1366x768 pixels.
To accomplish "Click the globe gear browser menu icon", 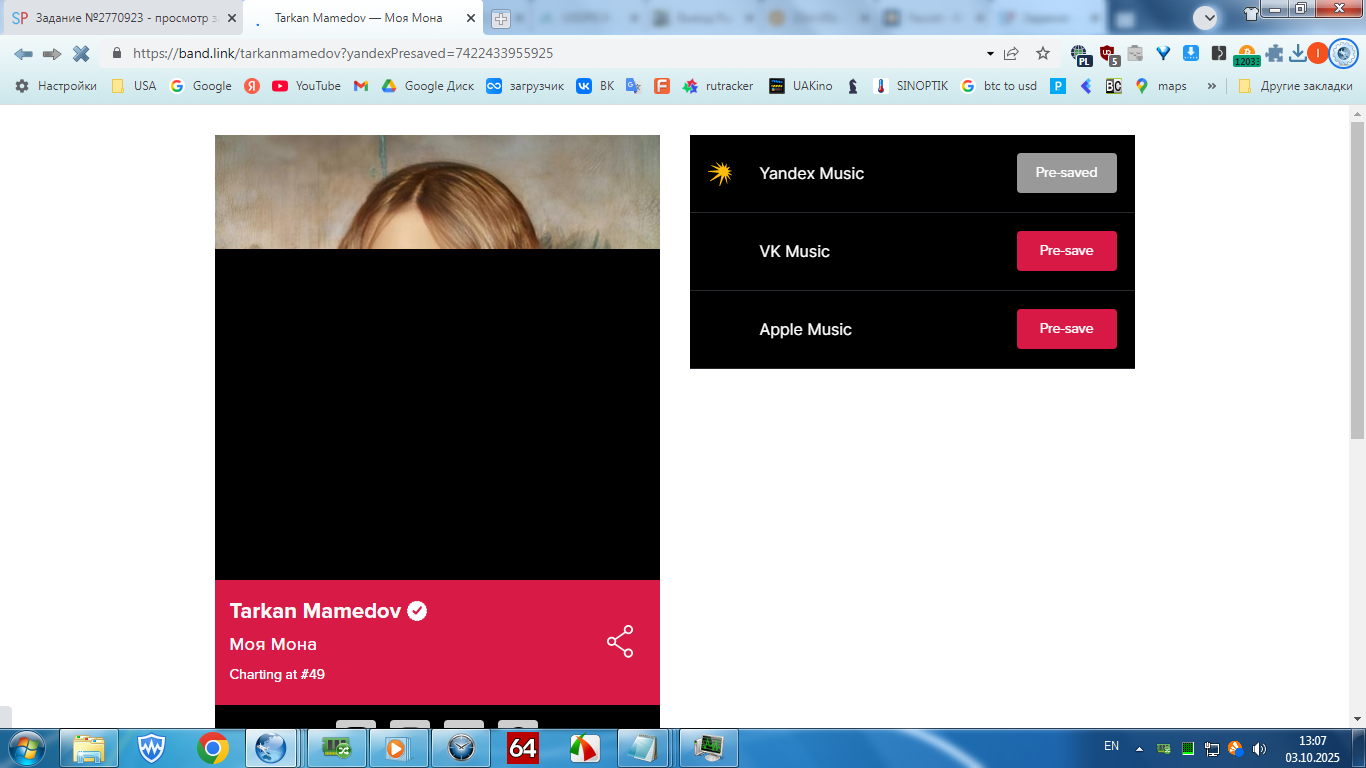I will [1344, 53].
